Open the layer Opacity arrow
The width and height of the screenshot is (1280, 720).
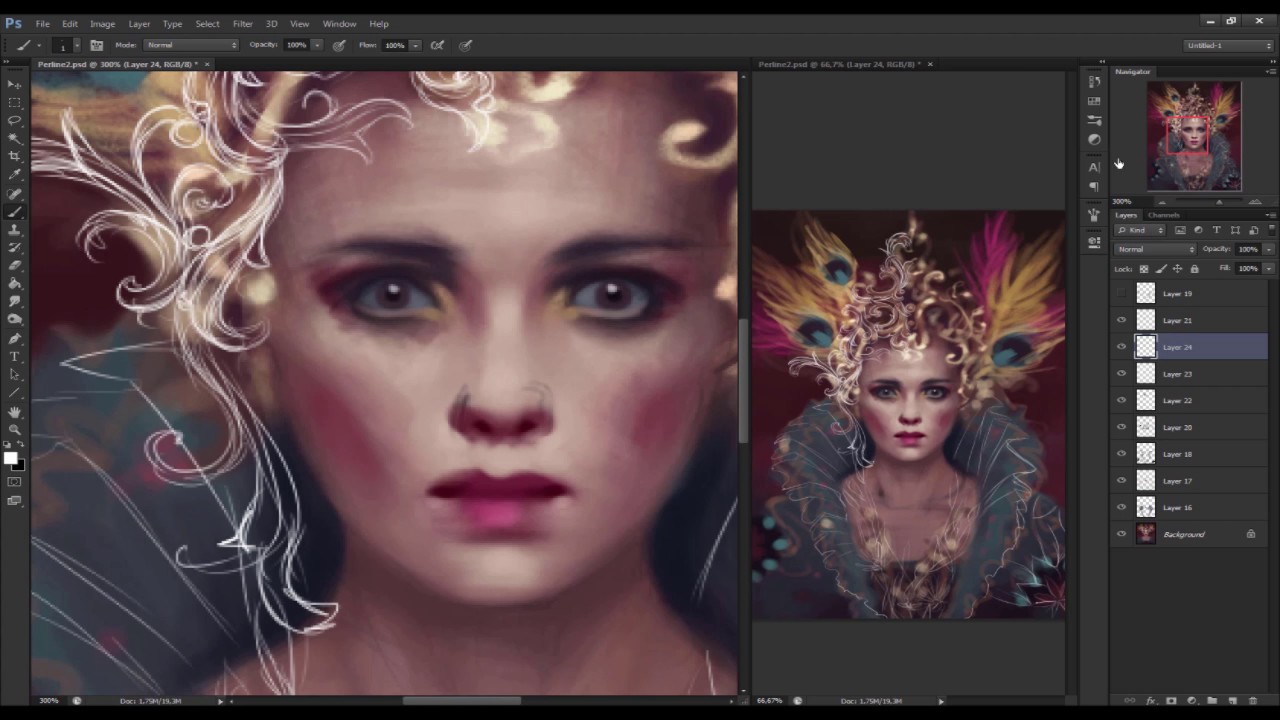point(1269,249)
